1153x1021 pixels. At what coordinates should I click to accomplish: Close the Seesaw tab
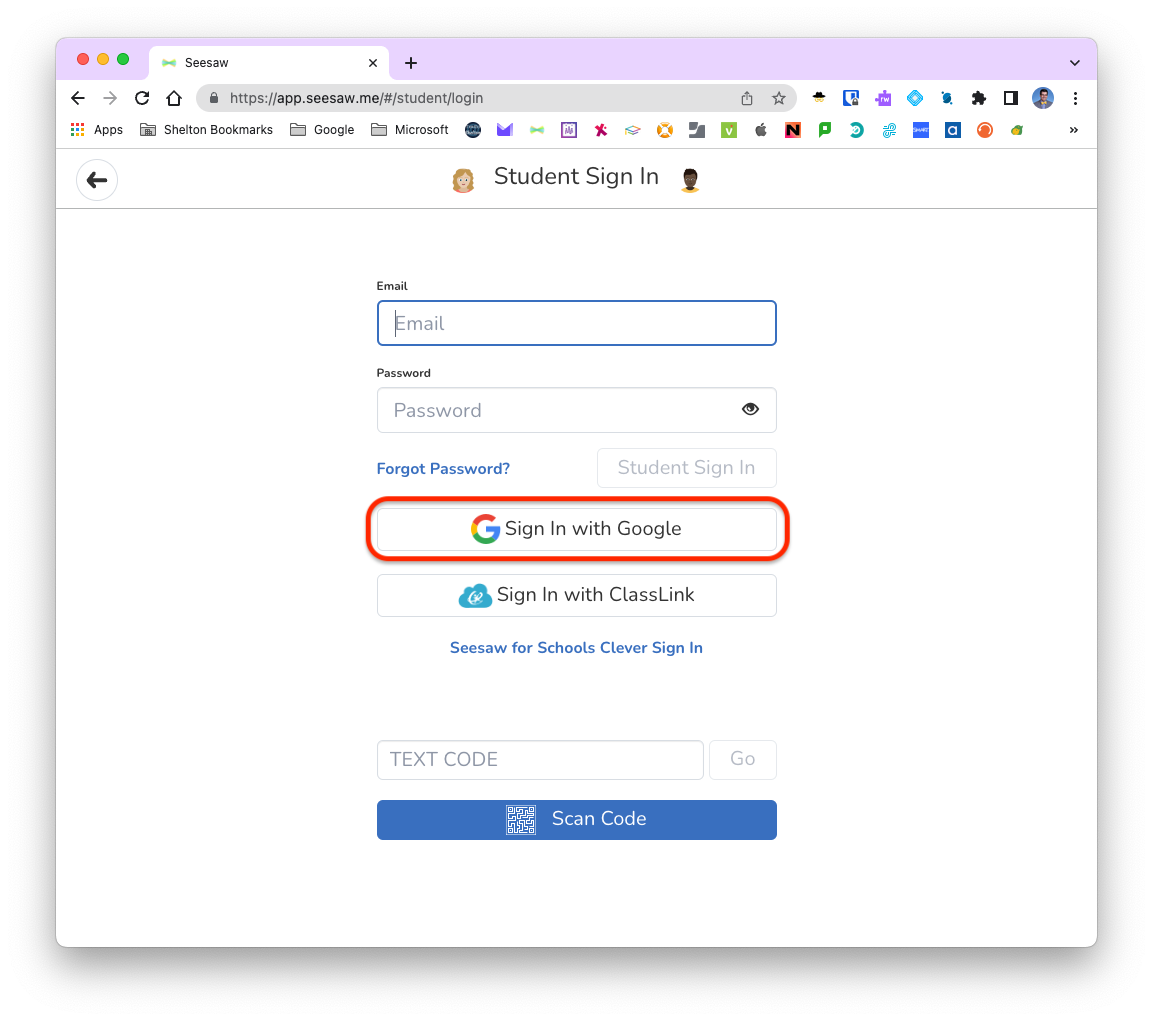click(x=373, y=63)
